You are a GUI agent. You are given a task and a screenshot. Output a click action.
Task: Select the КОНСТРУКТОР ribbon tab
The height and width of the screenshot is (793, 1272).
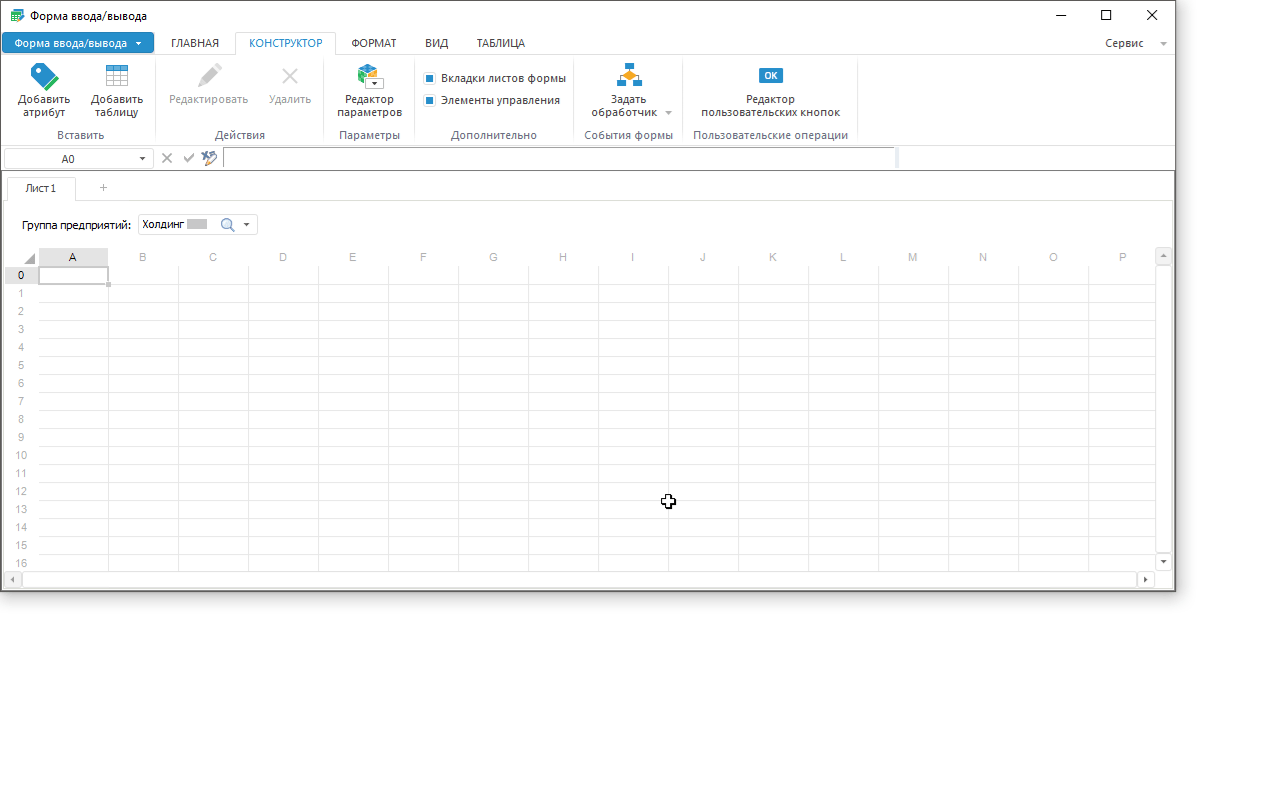286,43
